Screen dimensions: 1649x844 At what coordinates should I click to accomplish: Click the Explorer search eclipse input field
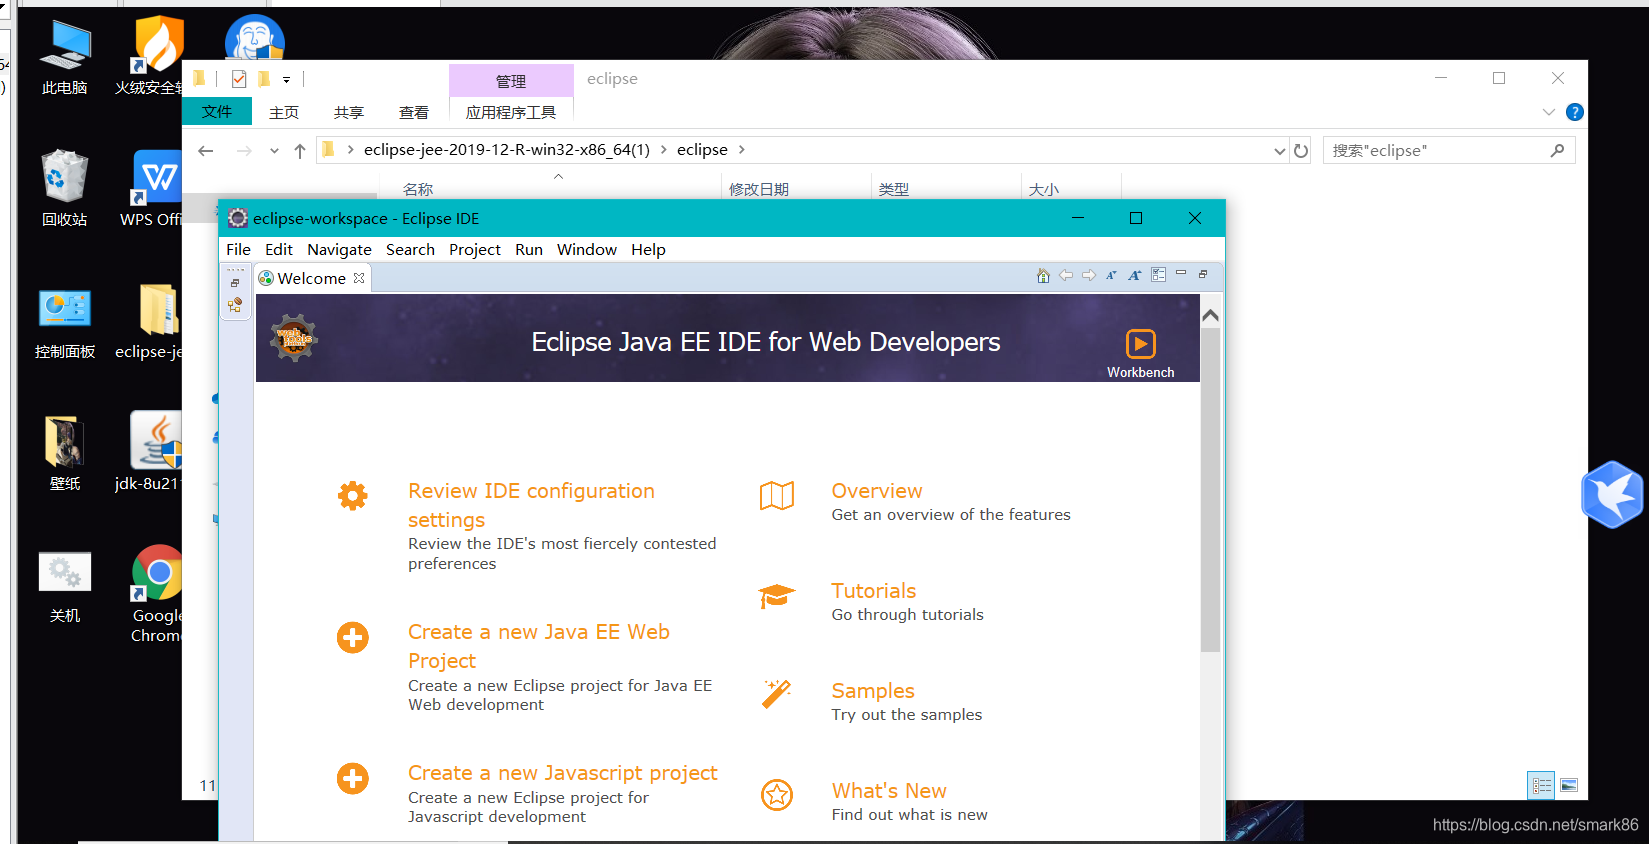[1449, 150]
